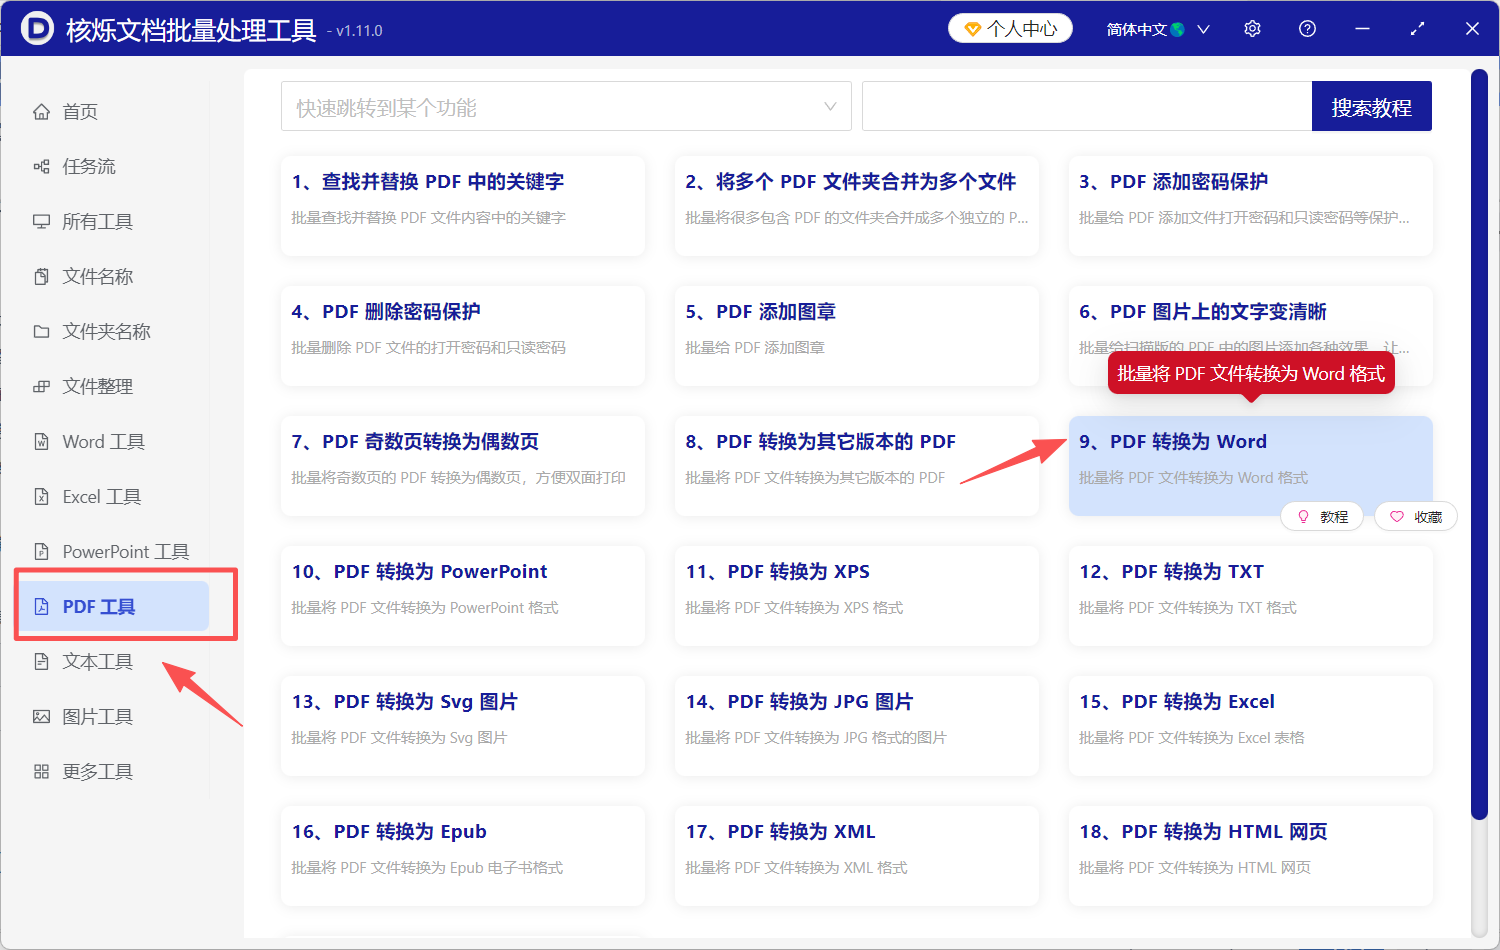
Task: Select 文件名称 in the sidebar menu
Action: coord(95,276)
